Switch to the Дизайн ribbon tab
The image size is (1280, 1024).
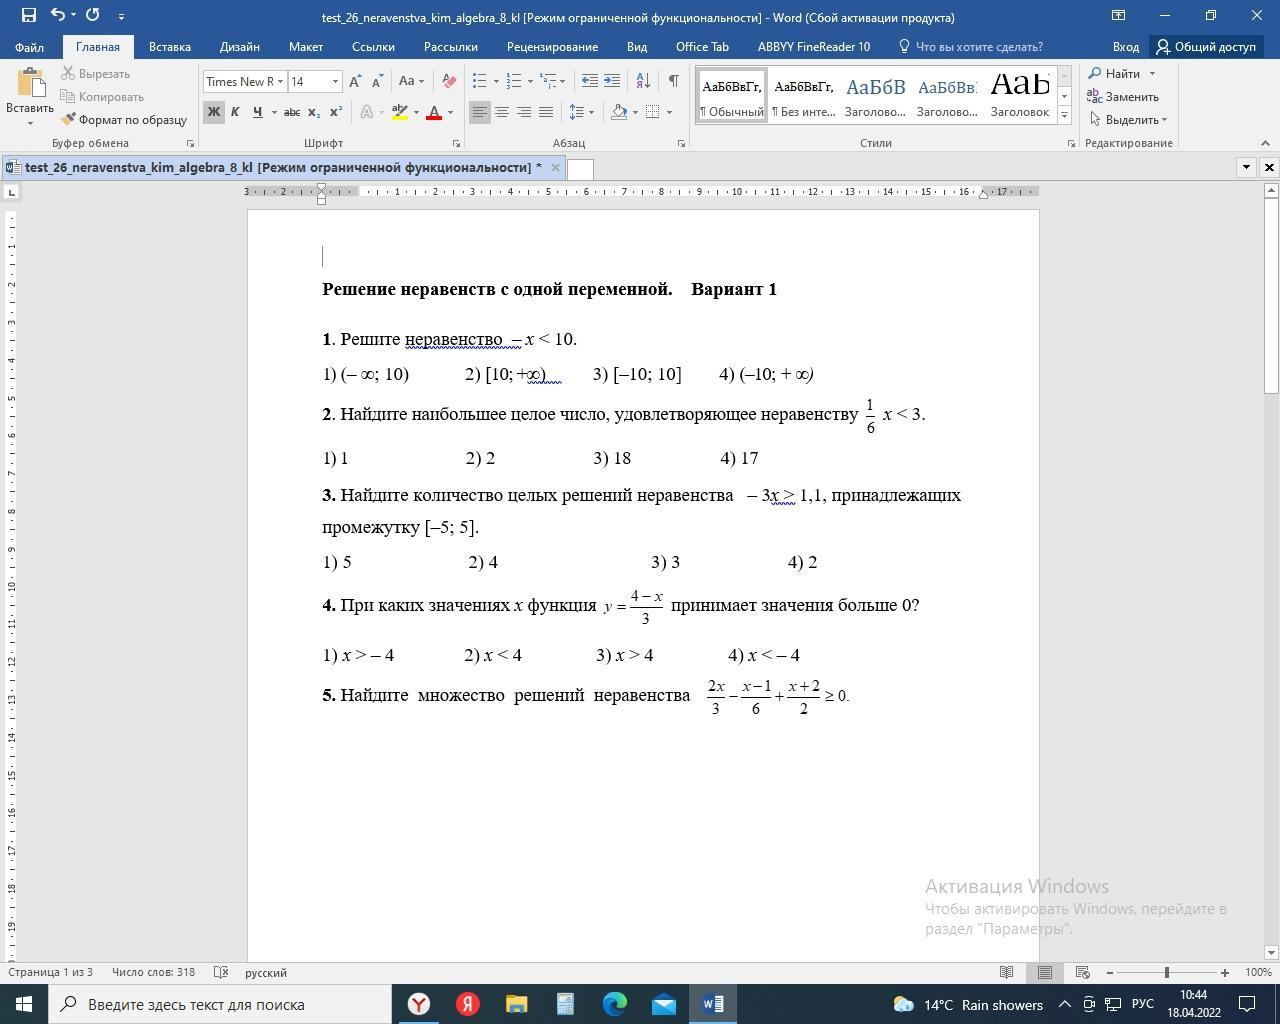click(x=240, y=47)
